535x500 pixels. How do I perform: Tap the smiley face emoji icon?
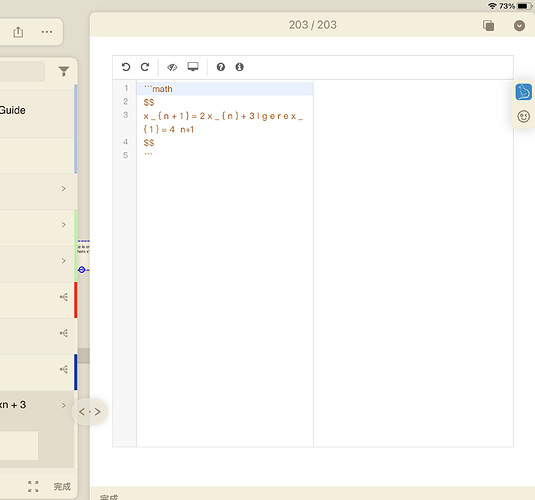[523, 116]
